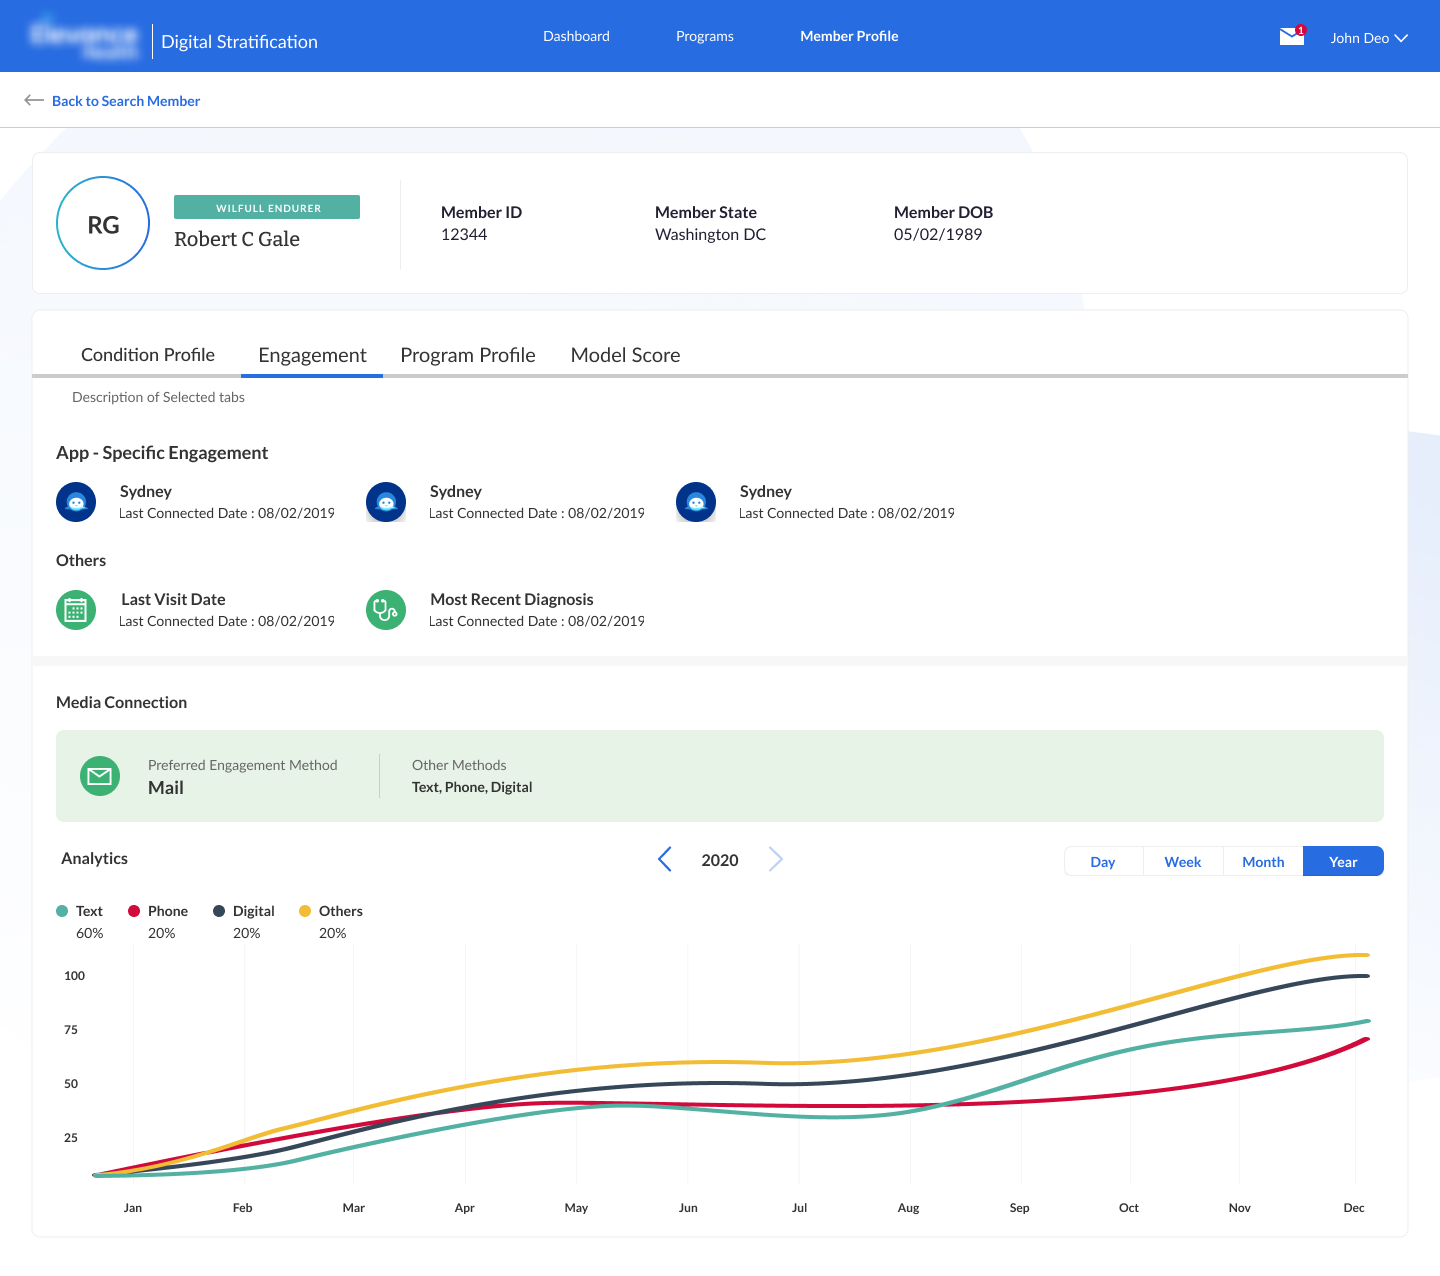Click the RG member avatar
The height and width of the screenshot is (1276, 1440).
point(102,223)
